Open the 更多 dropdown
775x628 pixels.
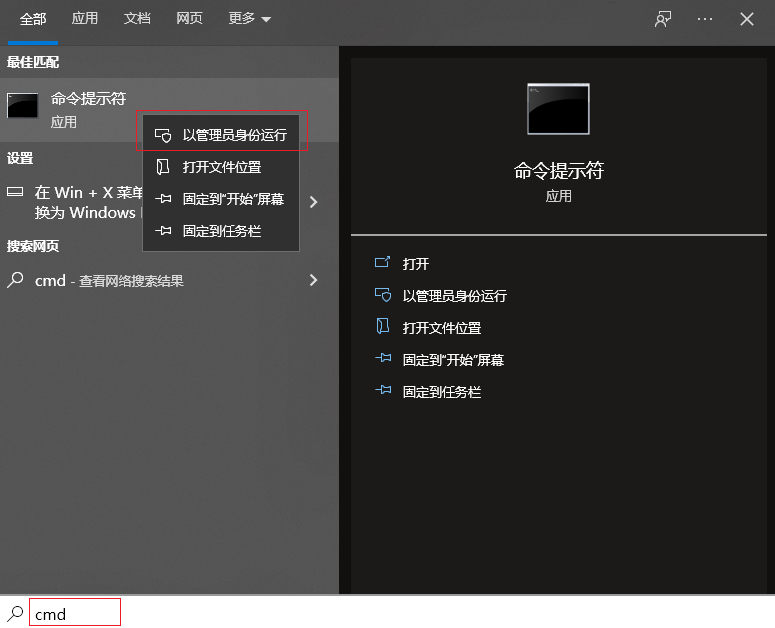(x=249, y=19)
